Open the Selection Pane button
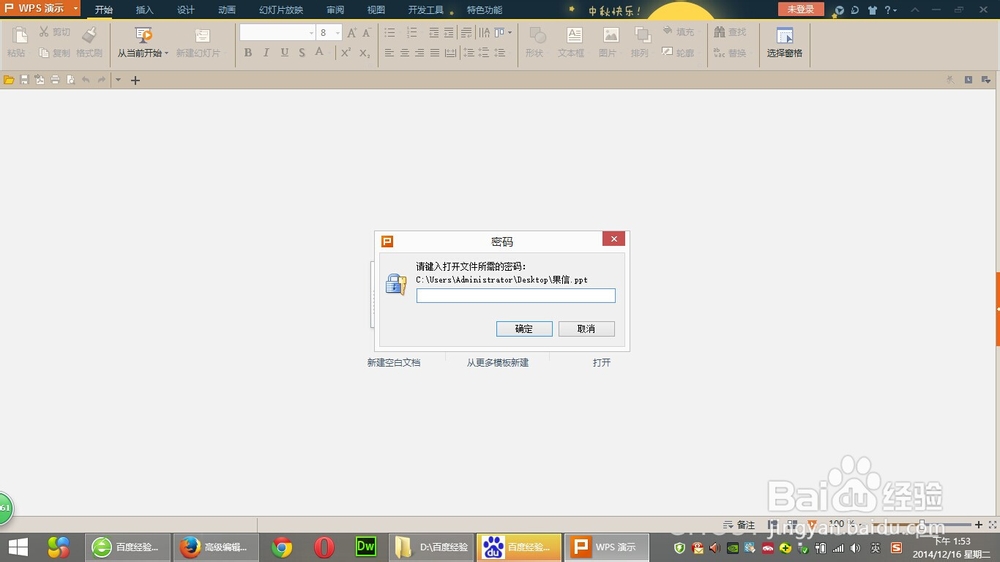This screenshot has width=1000, height=562. click(784, 42)
